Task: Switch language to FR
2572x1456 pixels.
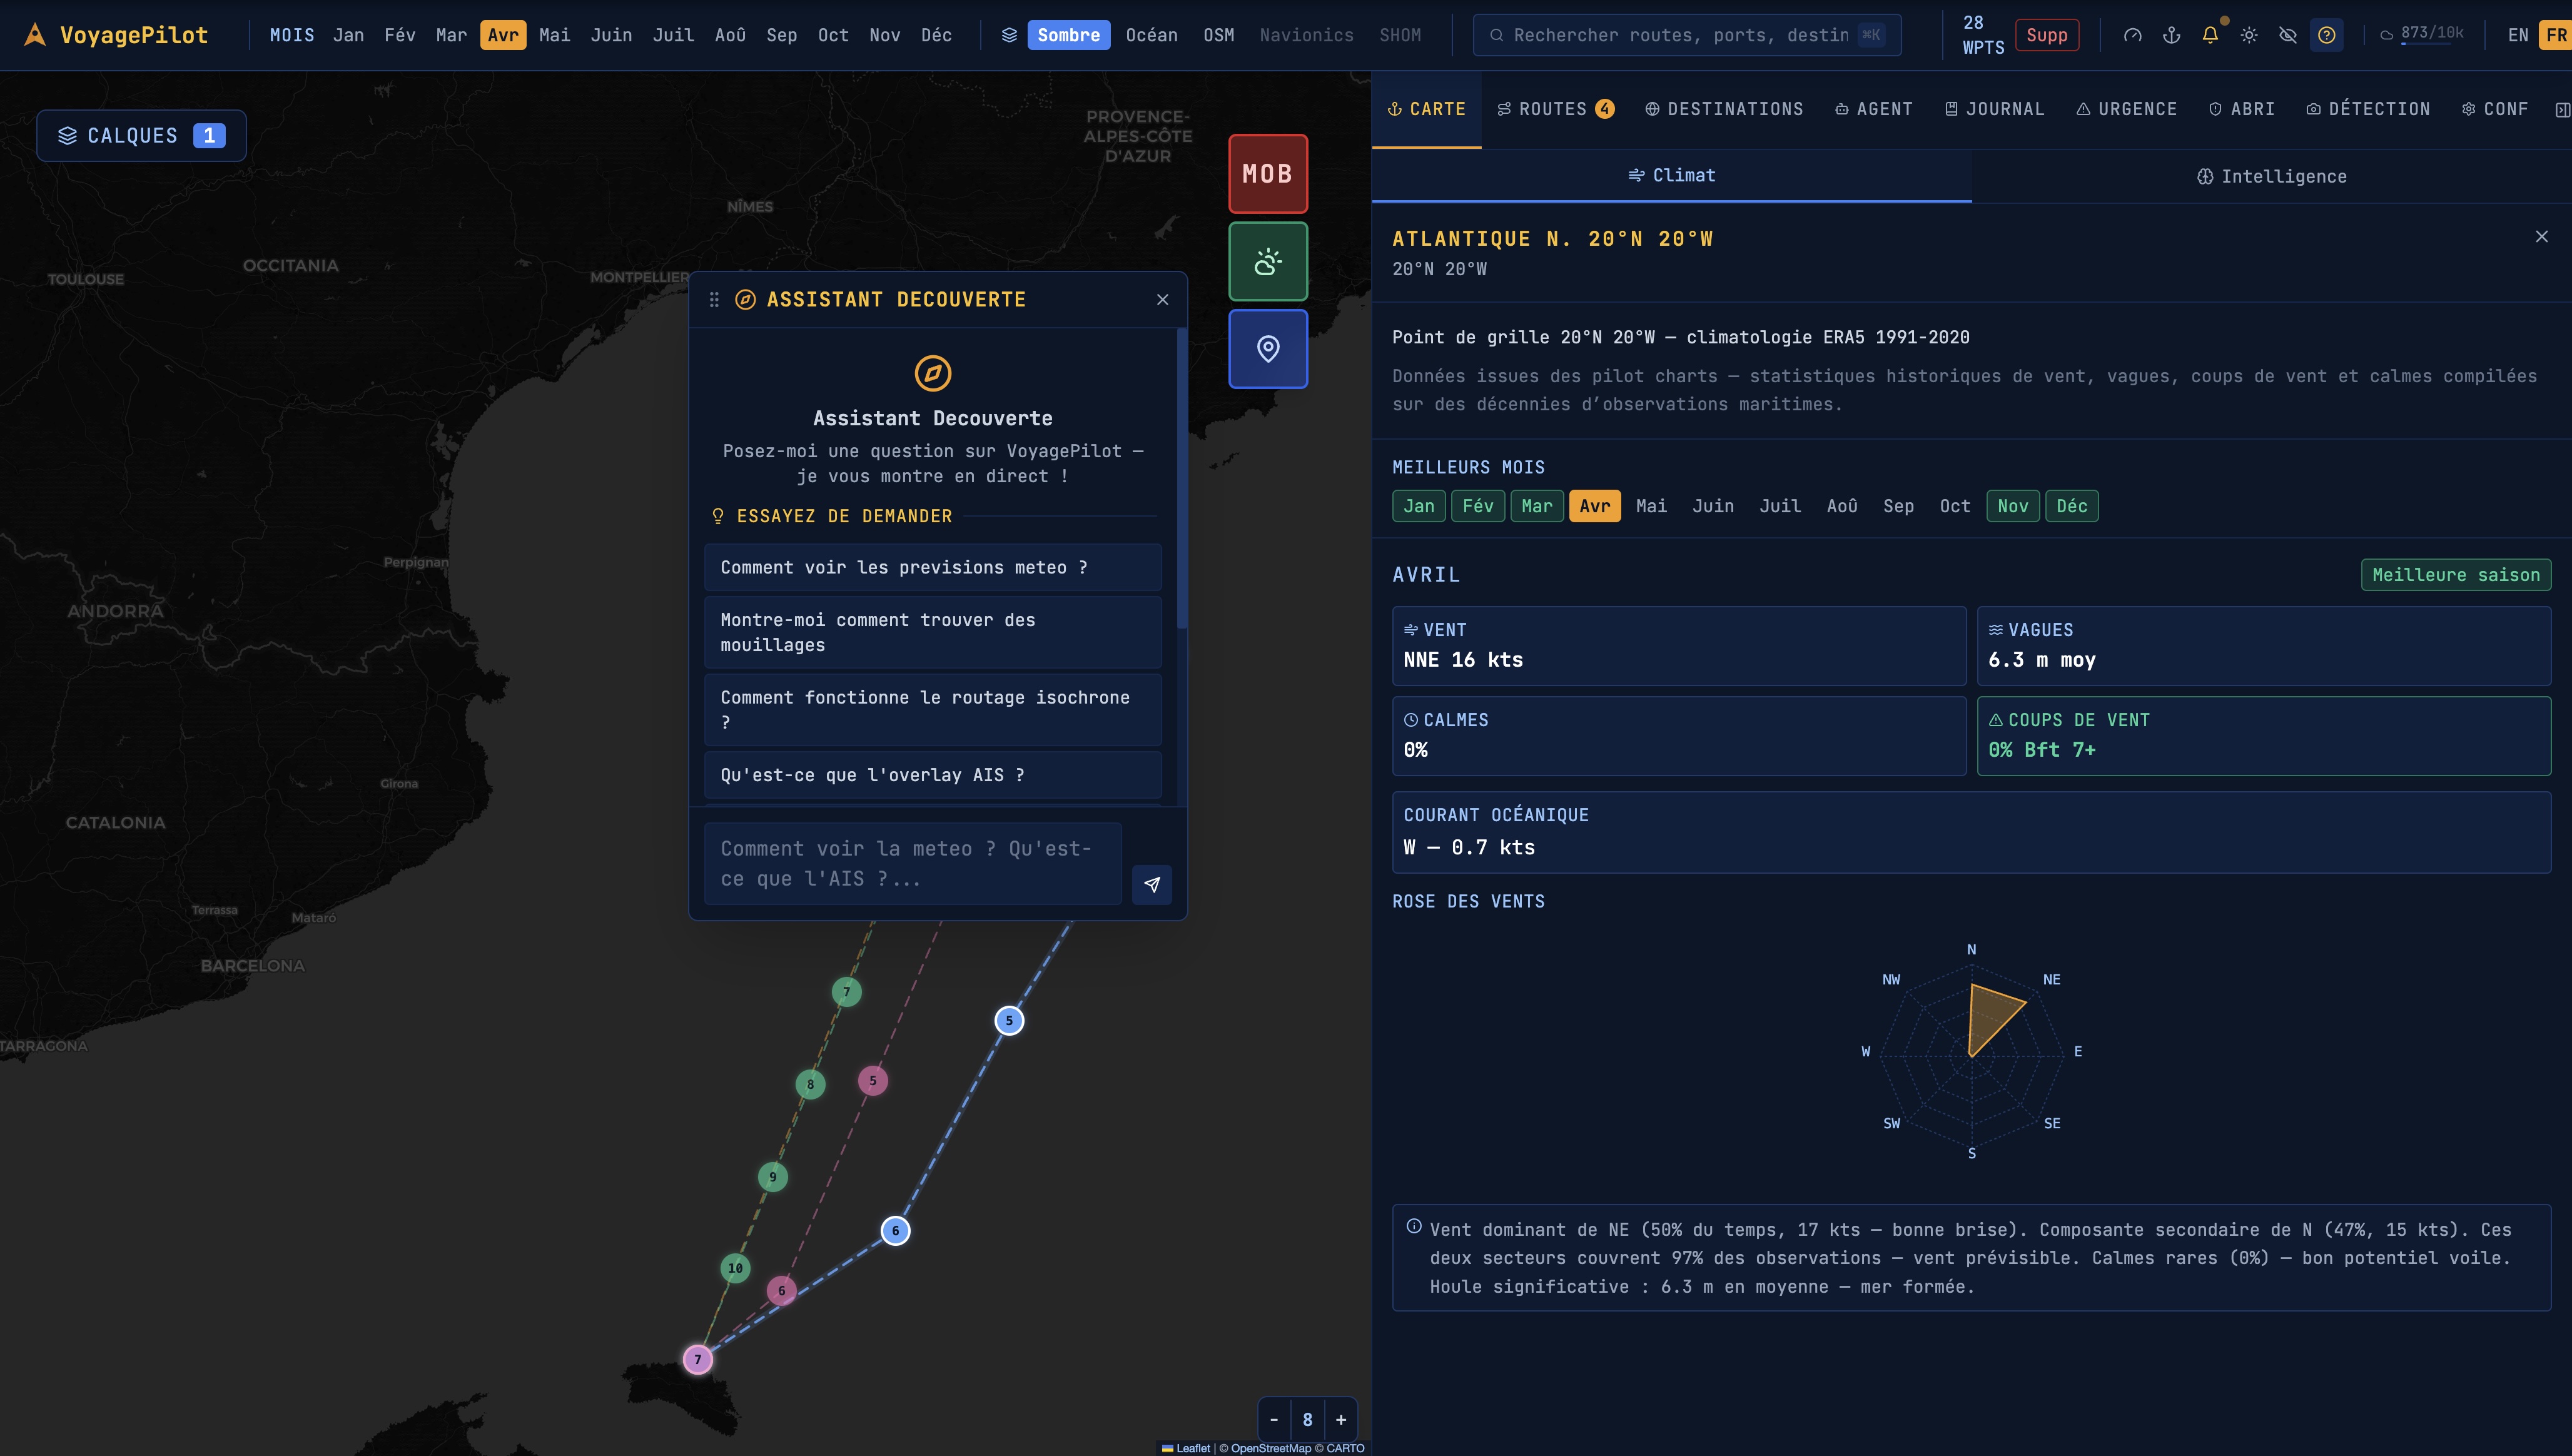Action: pos(2556,35)
